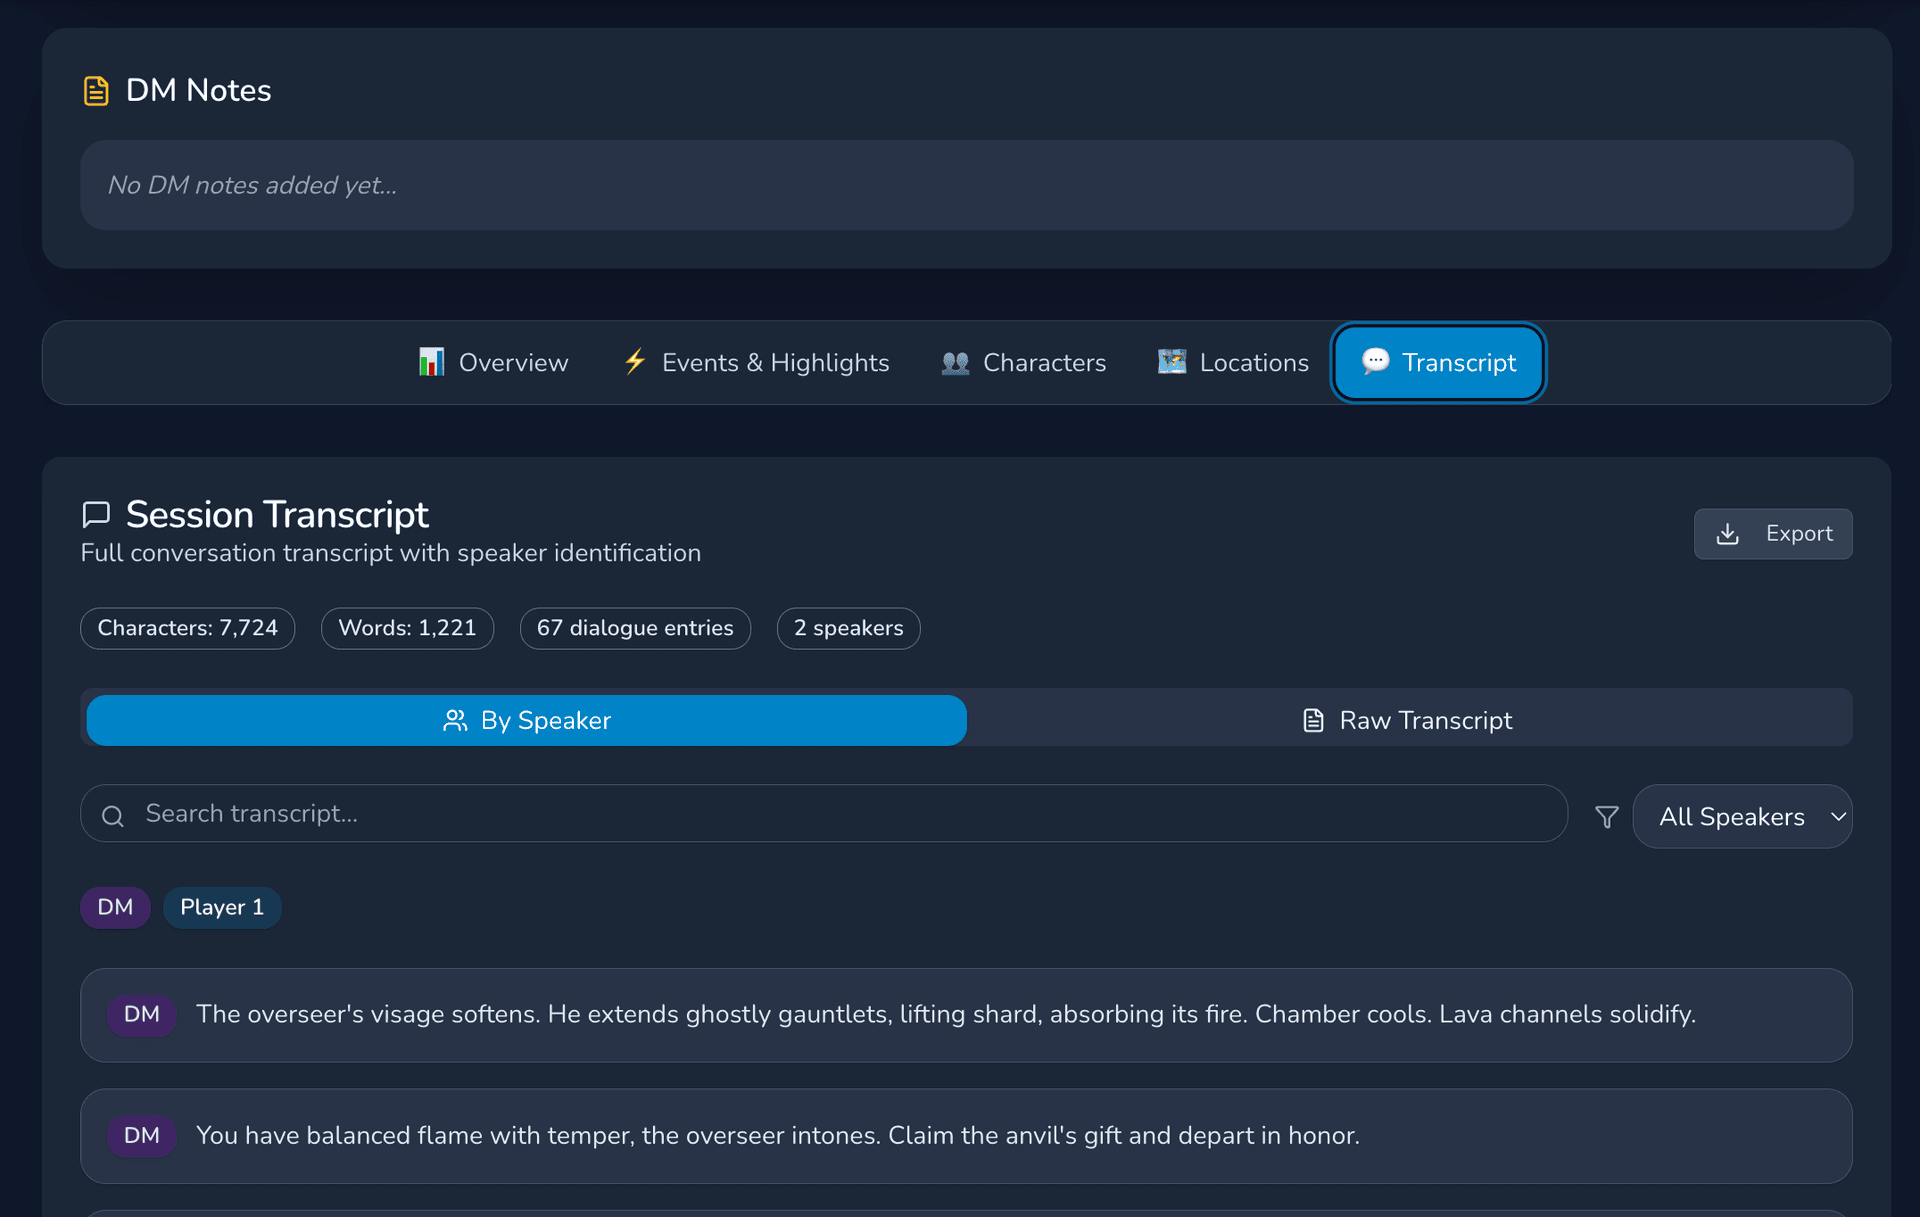Click the Export download arrow icon

[1727, 534]
